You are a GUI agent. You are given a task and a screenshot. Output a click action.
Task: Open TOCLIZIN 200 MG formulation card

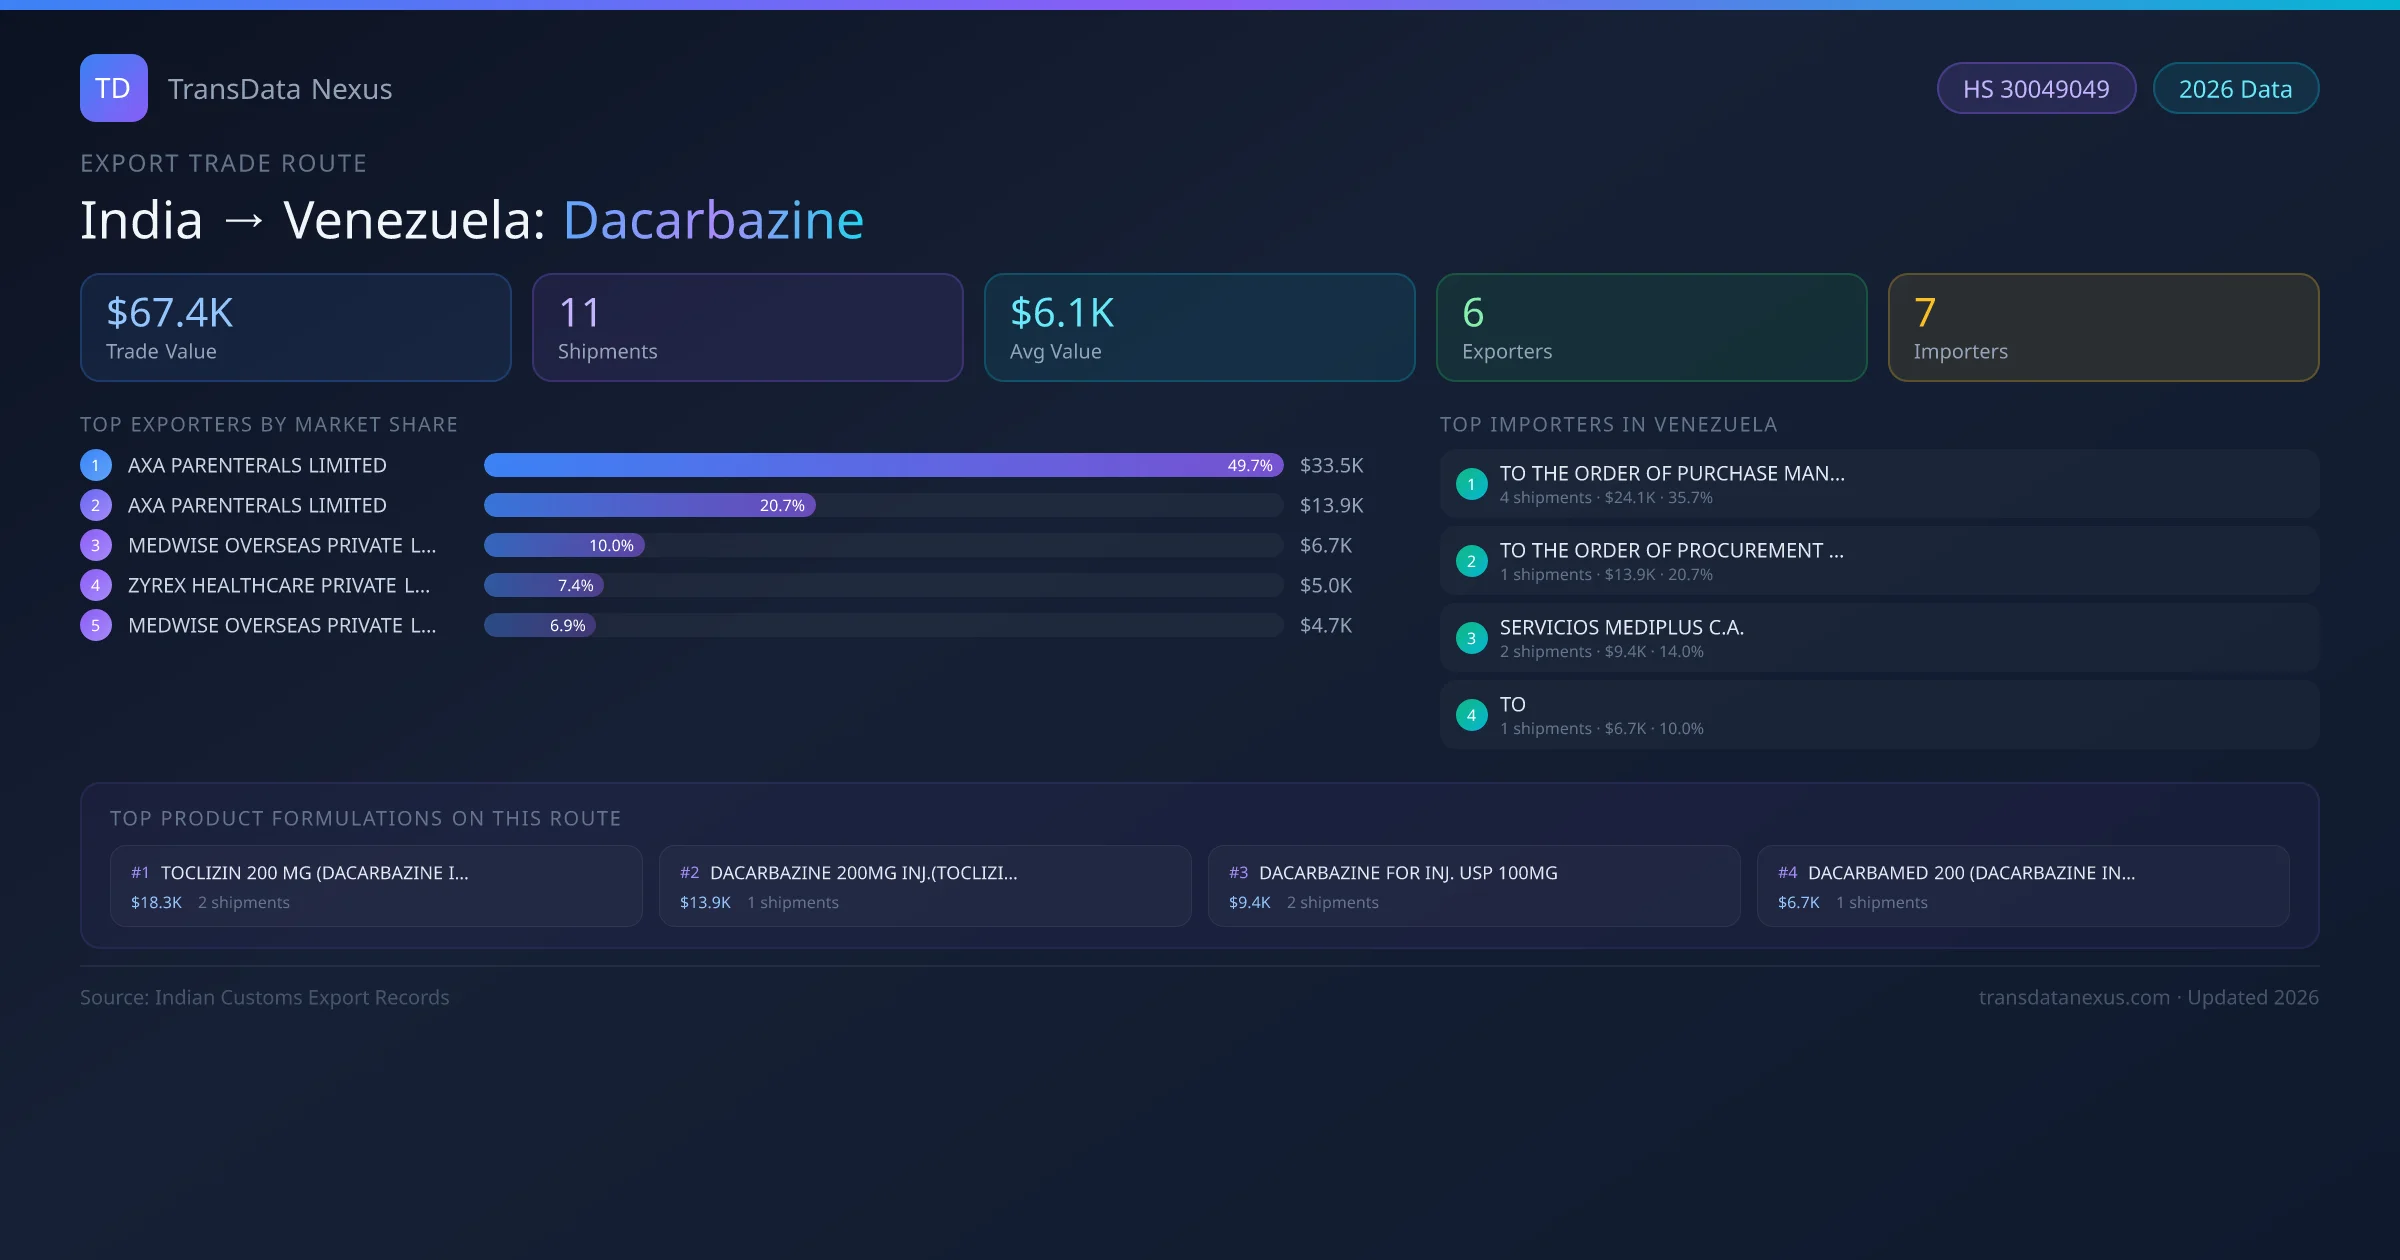376,886
